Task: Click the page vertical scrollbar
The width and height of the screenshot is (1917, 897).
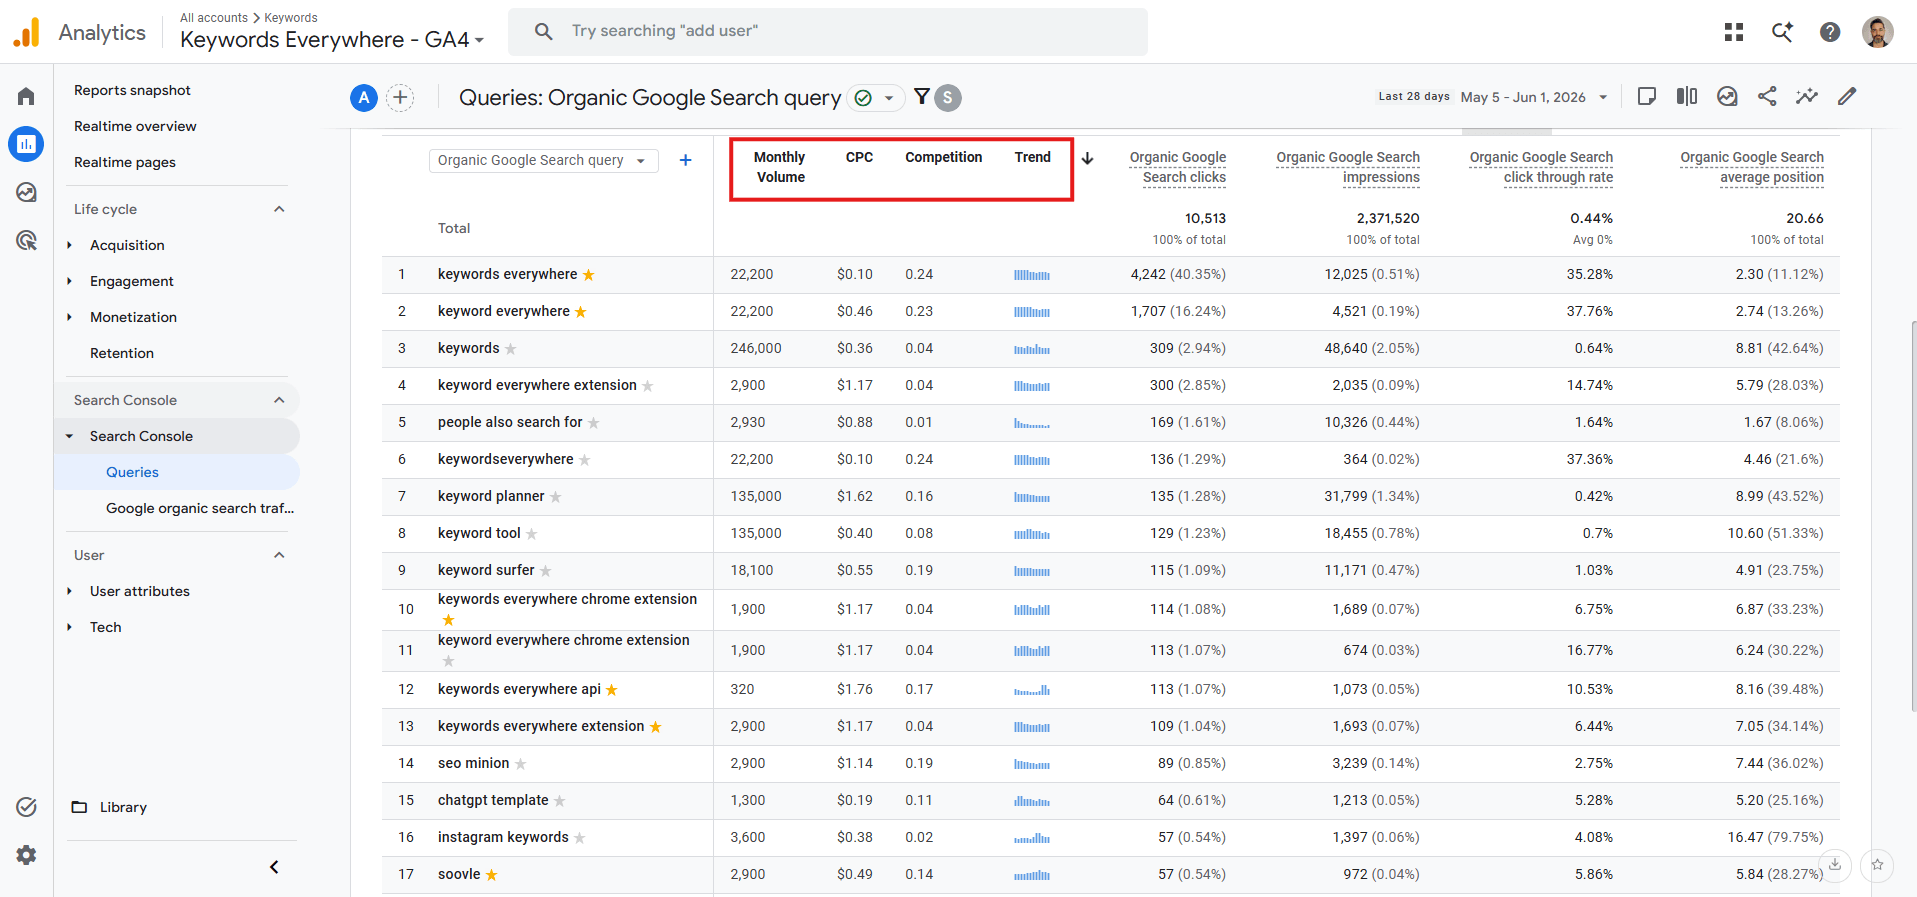Action: click(1913, 515)
